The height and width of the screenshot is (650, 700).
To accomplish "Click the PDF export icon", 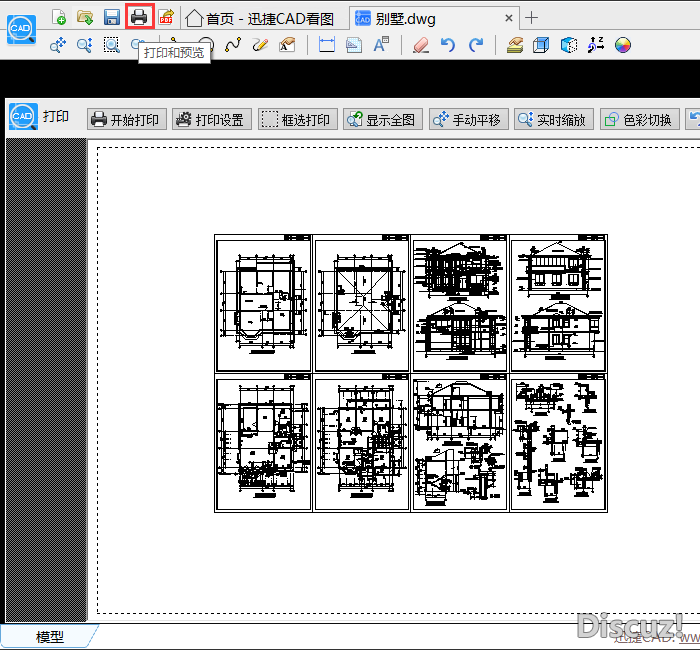I will (166, 17).
